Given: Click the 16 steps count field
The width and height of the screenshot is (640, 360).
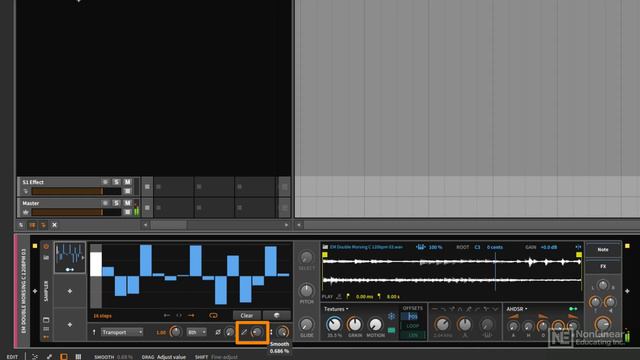Looking at the screenshot, I should (102, 316).
